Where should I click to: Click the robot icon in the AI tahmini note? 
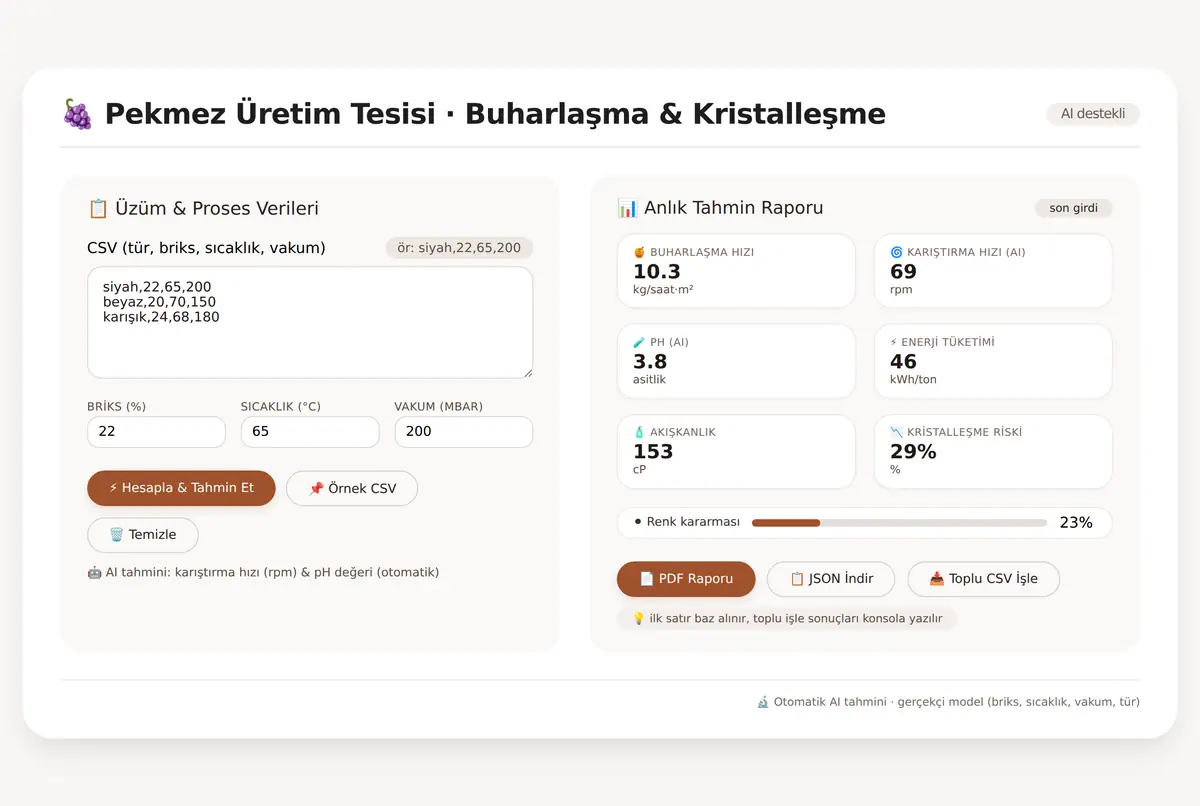click(95, 573)
